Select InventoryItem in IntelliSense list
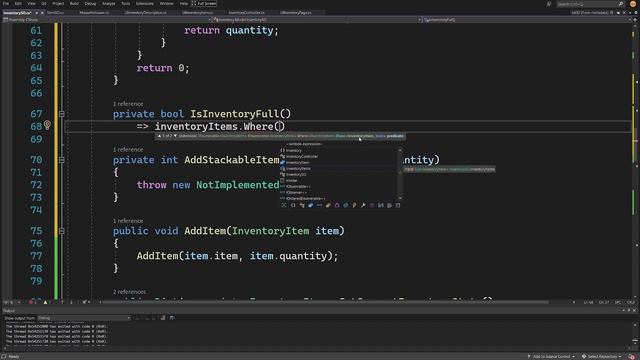The height and width of the screenshot is (360, 640). pyautogui.click(x=339, y=162)
